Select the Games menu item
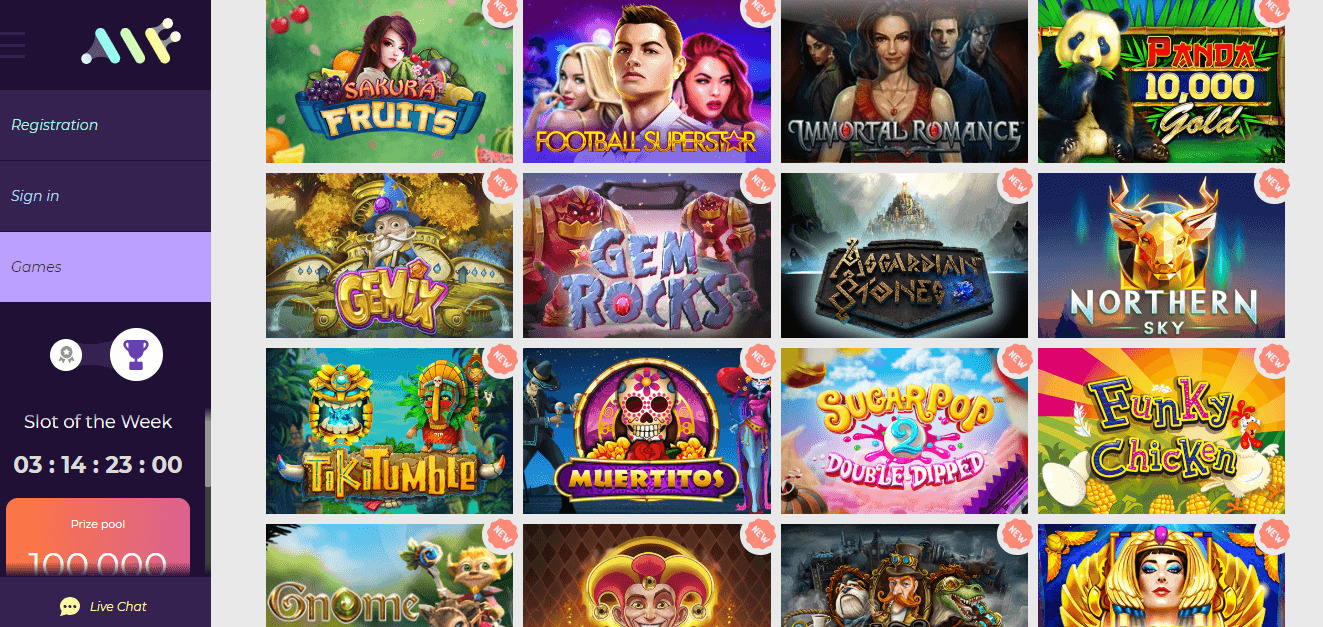Screen dimensions: 1323x627 click(105, 267)
